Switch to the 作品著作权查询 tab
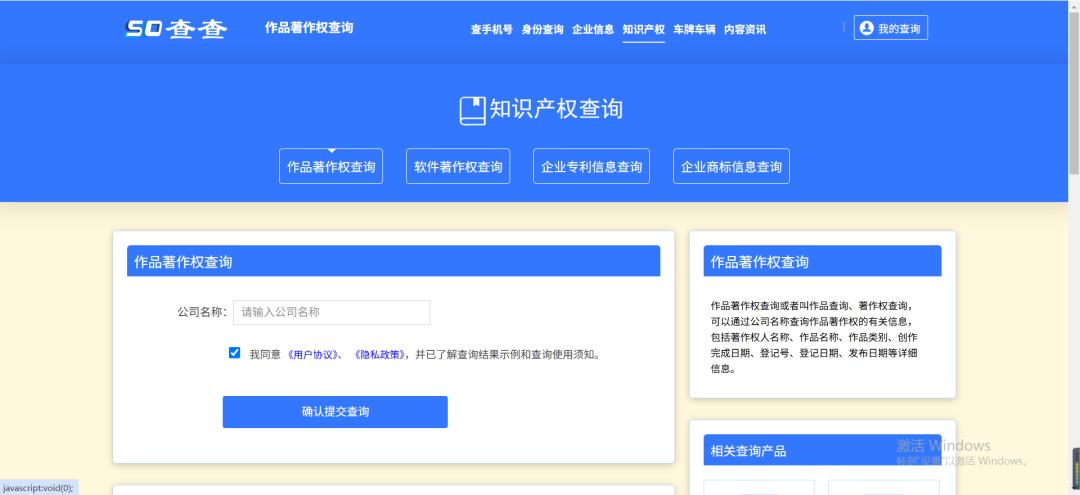This screenshot has height=495, width=1080. 331,167
